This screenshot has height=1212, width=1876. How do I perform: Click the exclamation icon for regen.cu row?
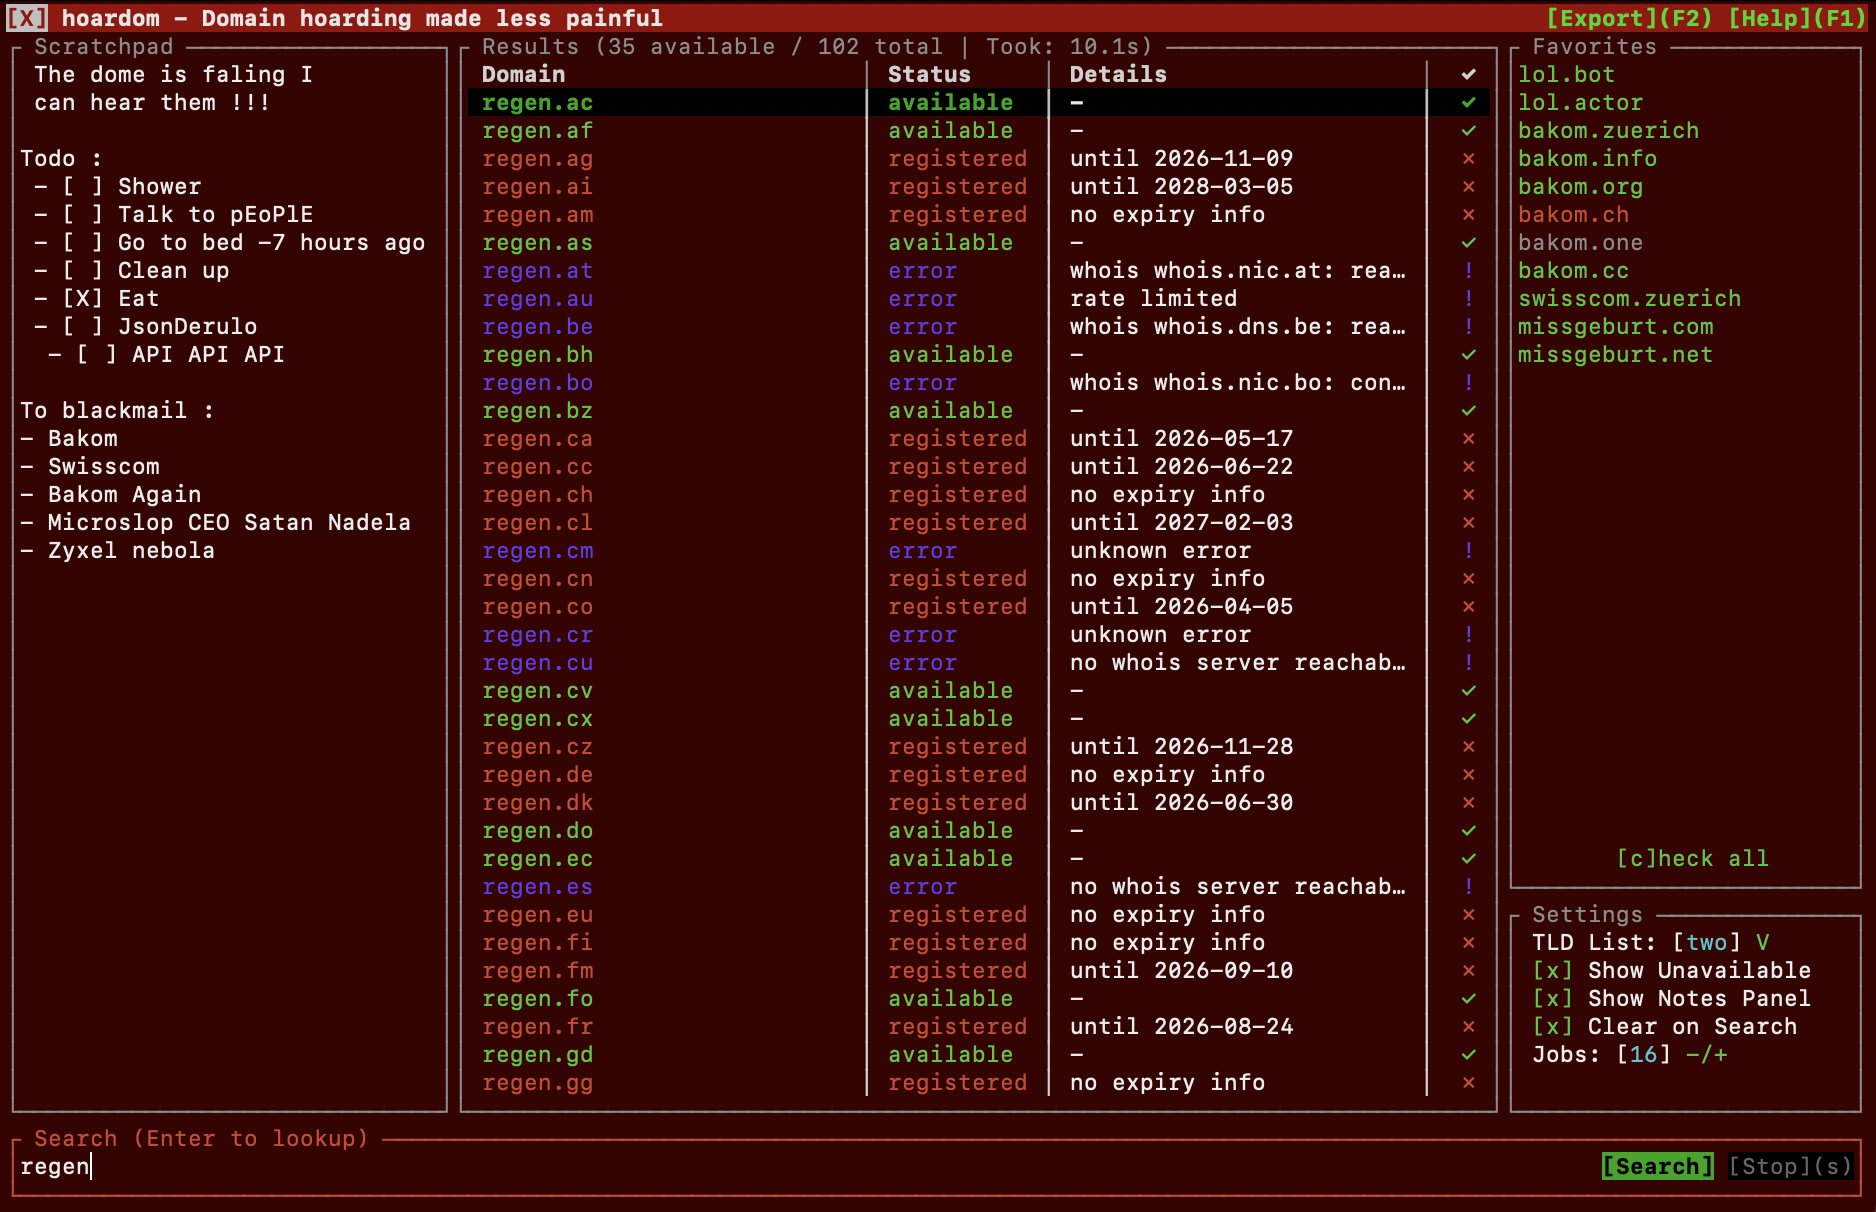coord(1468,663)
